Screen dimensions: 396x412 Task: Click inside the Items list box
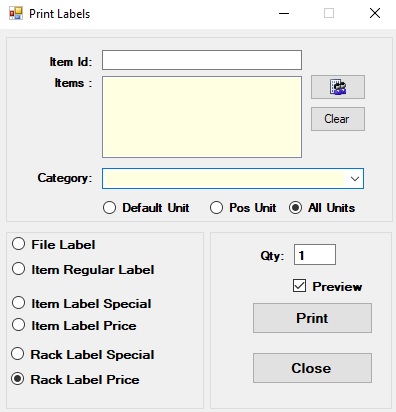tap(202, 117)
